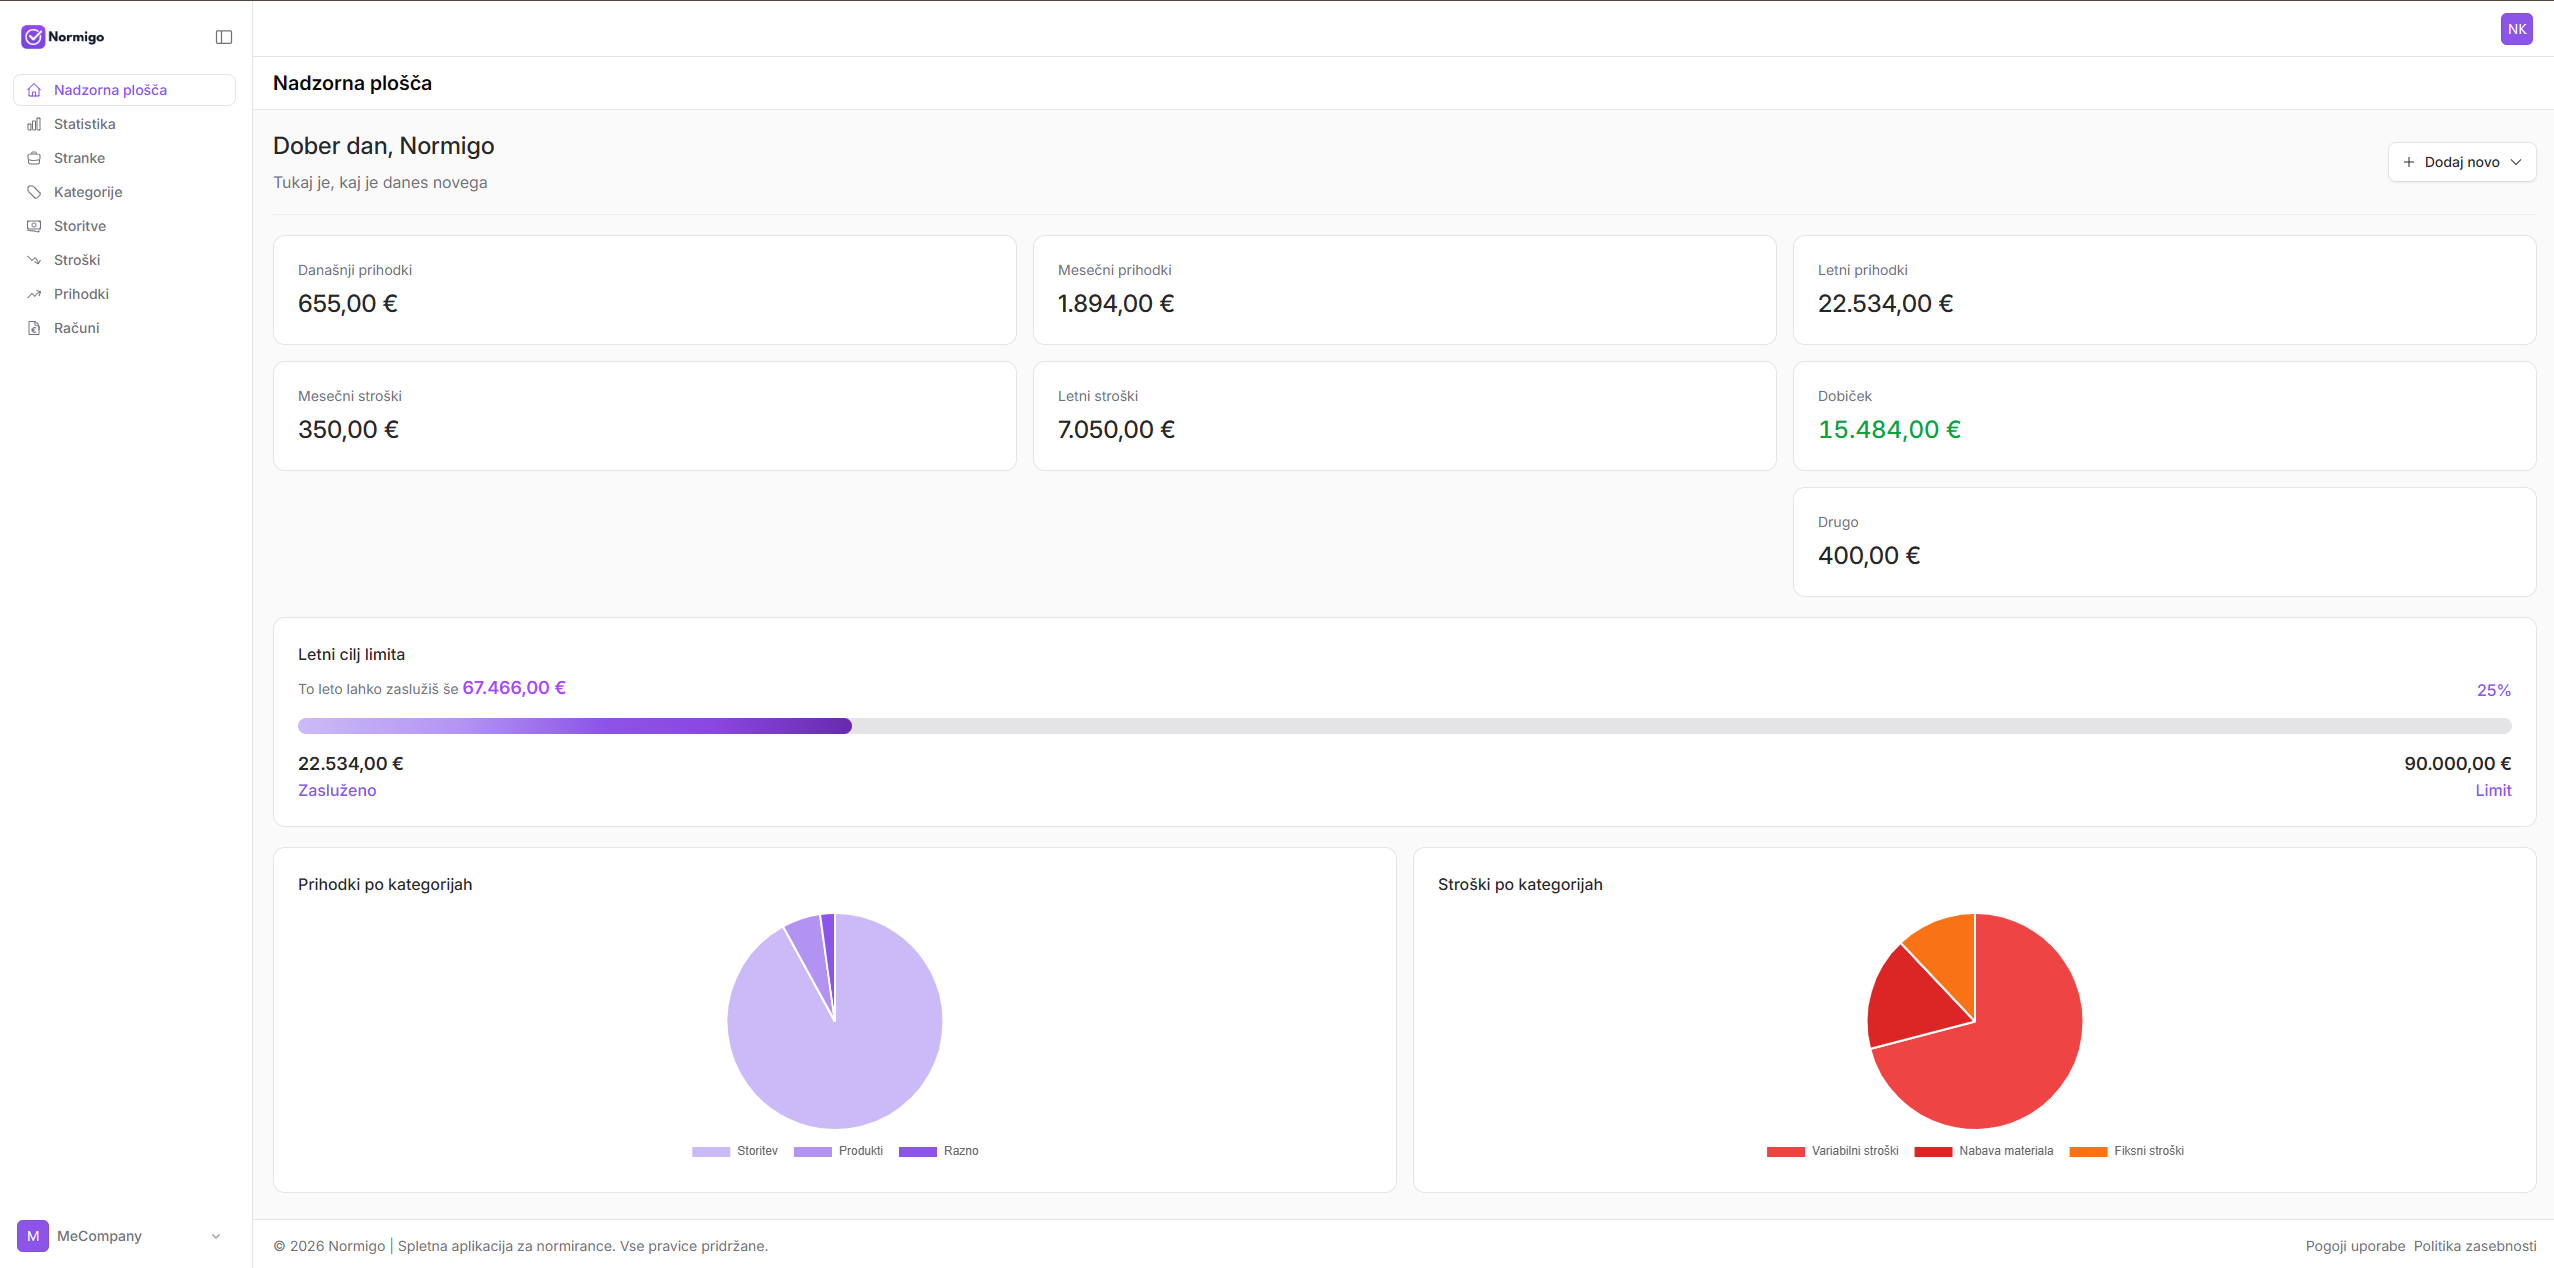This screenshot has height=1268, width=2554.
Task: Open the Dodaj novo dropdown
Action: 2461,162
